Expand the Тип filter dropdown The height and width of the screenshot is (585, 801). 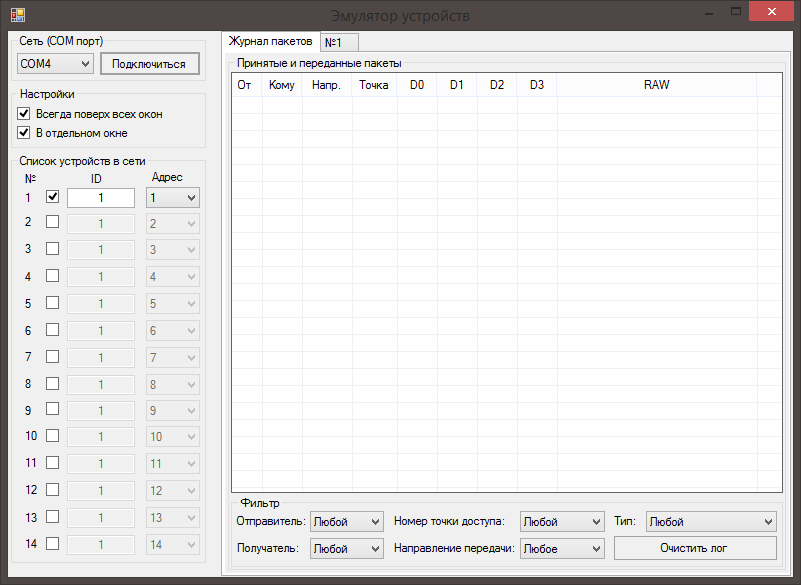point(711,522)
